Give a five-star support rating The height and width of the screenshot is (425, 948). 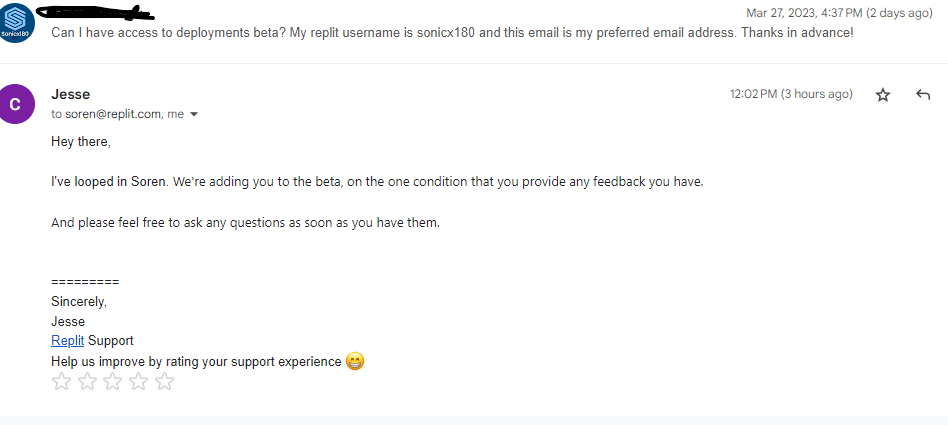tap(164, 381)
